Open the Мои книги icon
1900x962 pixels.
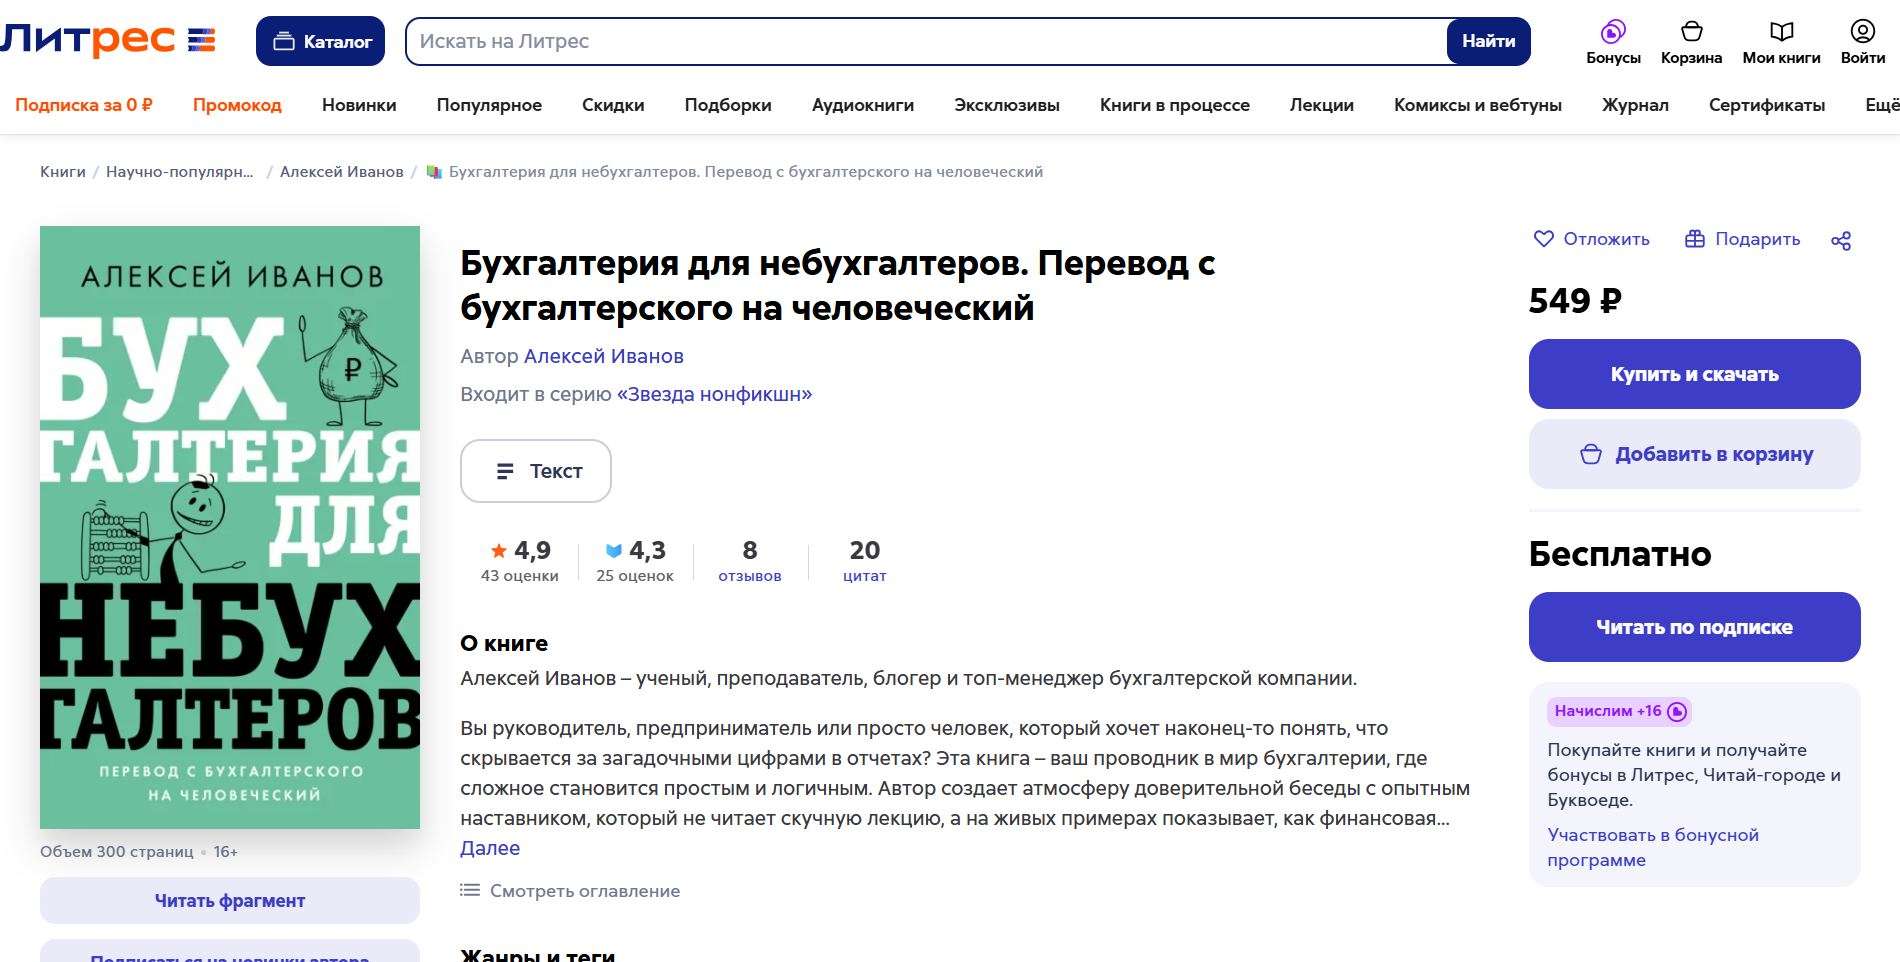click(x=1781, y=31)
